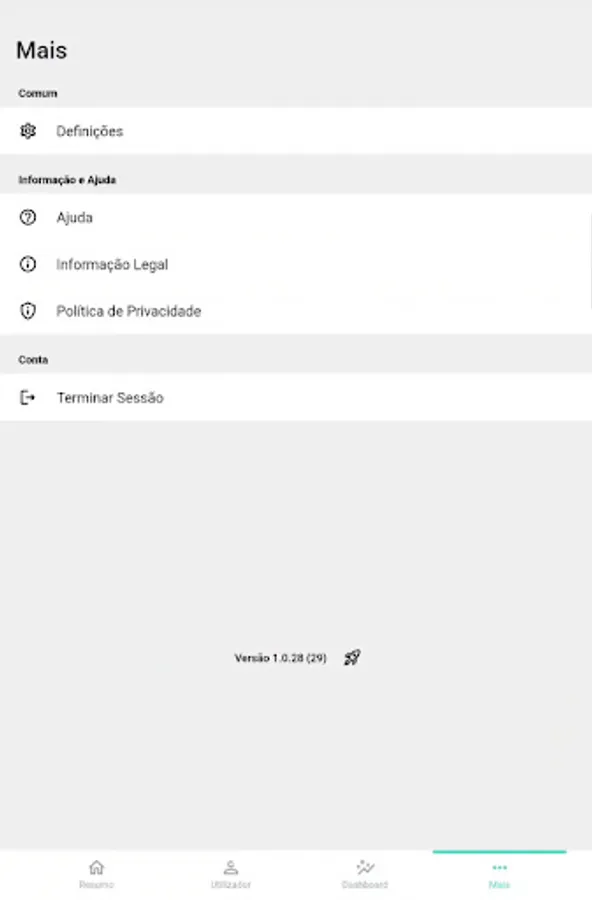Open Informação Legal entry

pyautogui.click(x=296, y=264)
